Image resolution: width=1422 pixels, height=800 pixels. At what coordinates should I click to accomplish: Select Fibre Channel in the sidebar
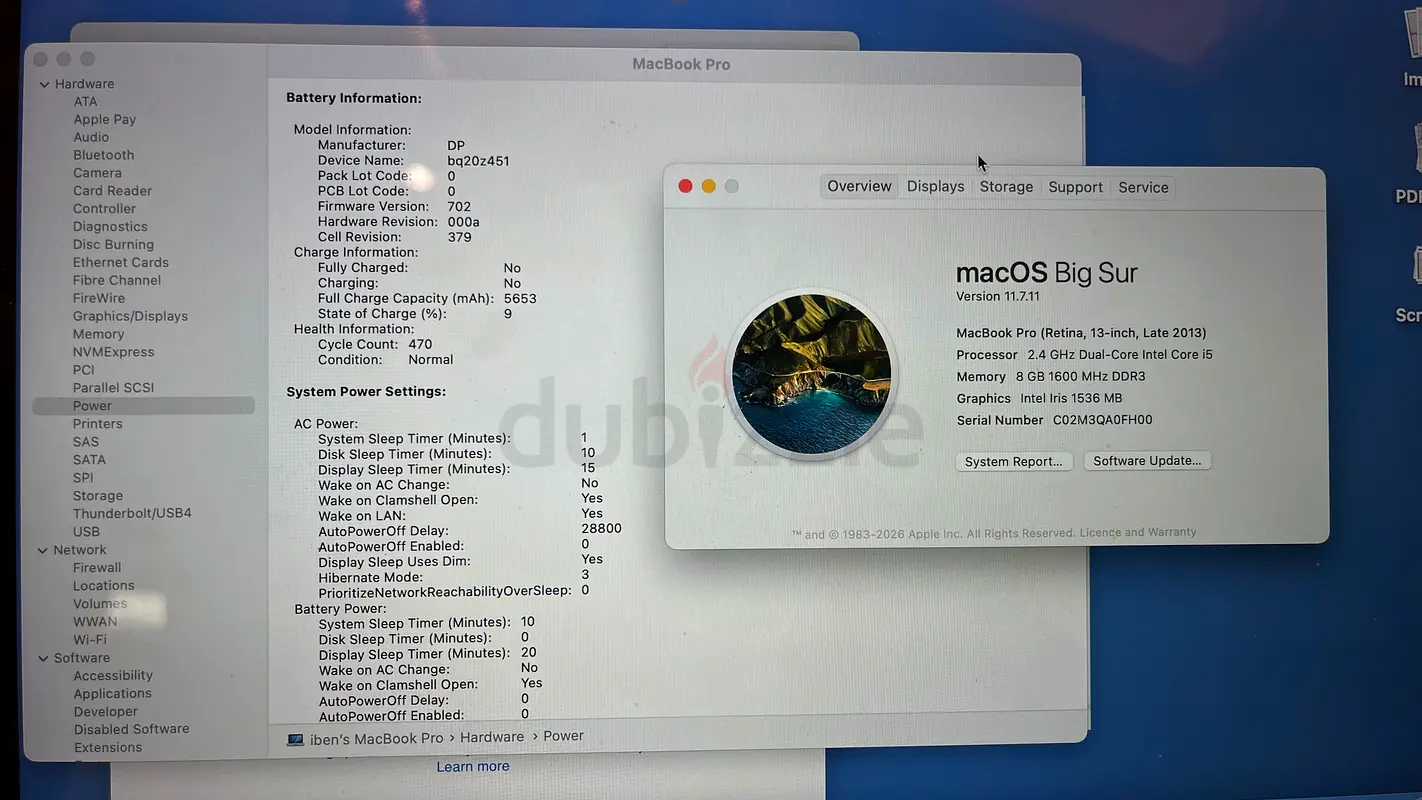pos(116,281)
